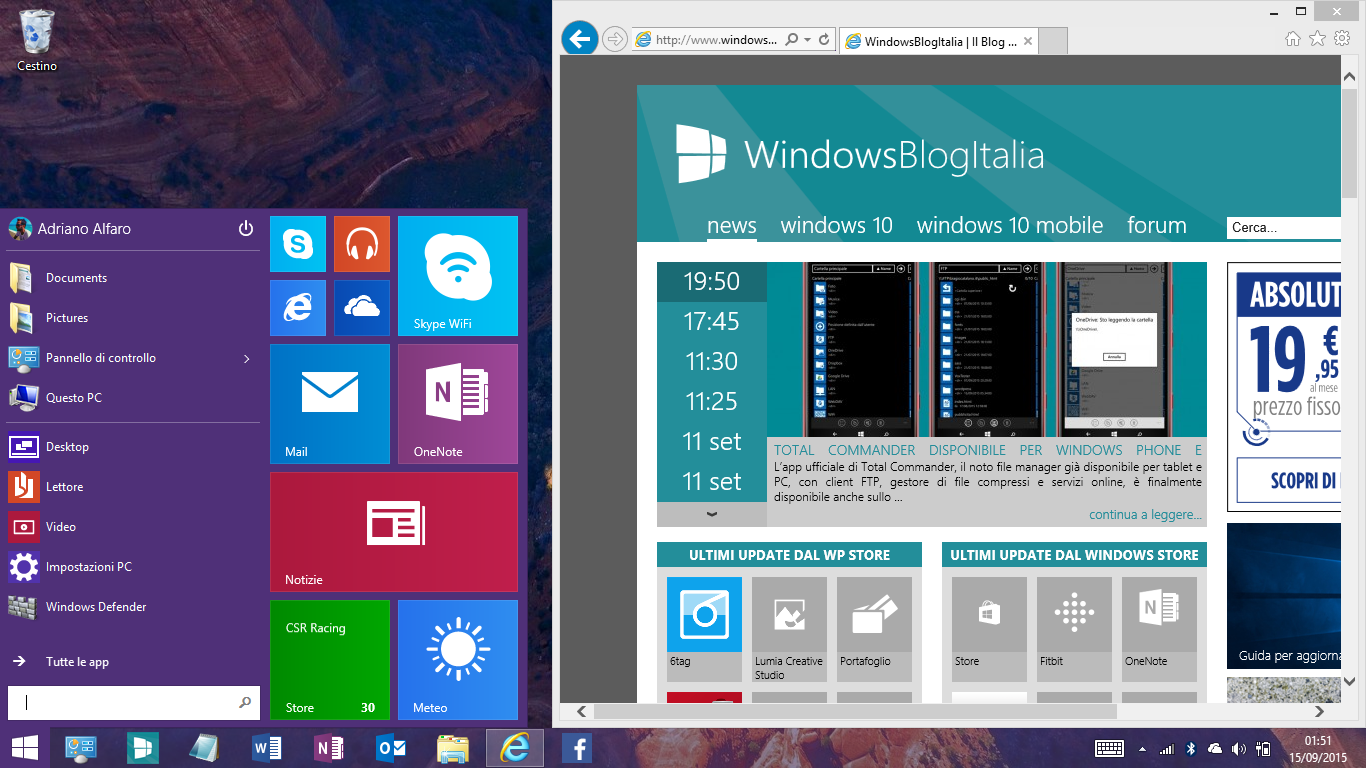Click the IE address bar URL
Viewport: 1366px width, 768px height.
coord(715,40)
